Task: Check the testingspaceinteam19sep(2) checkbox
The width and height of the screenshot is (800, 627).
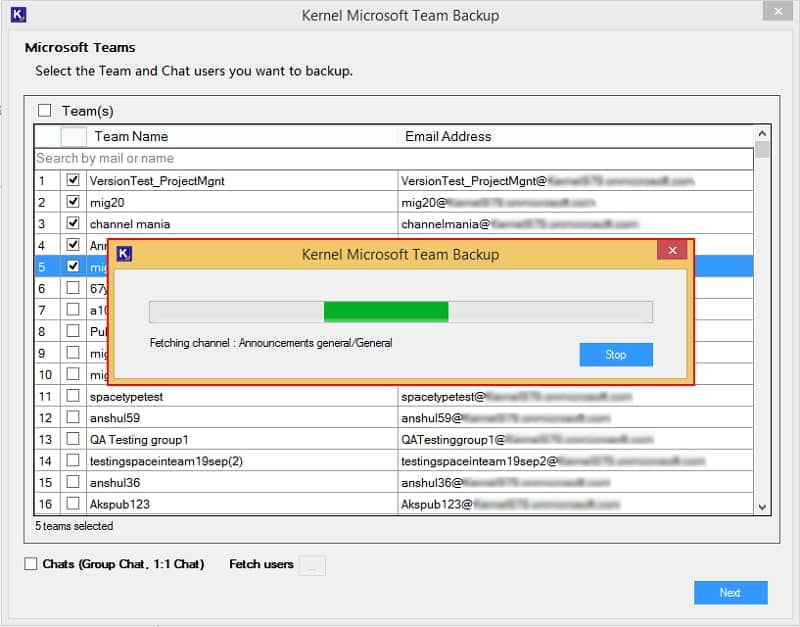Action: (73, 460)
